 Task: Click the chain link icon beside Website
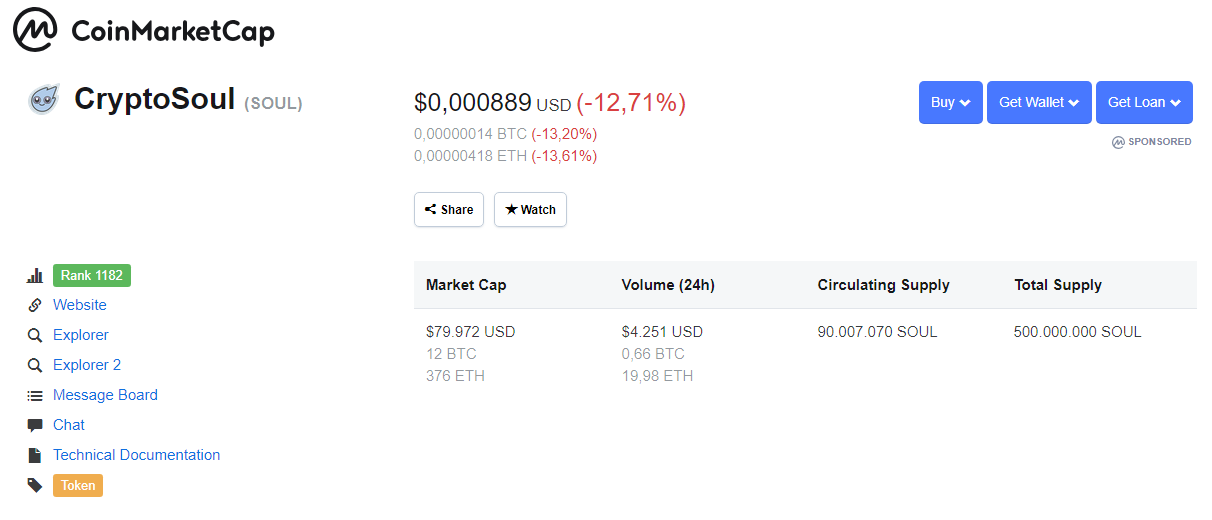click(x=35, y=306)
